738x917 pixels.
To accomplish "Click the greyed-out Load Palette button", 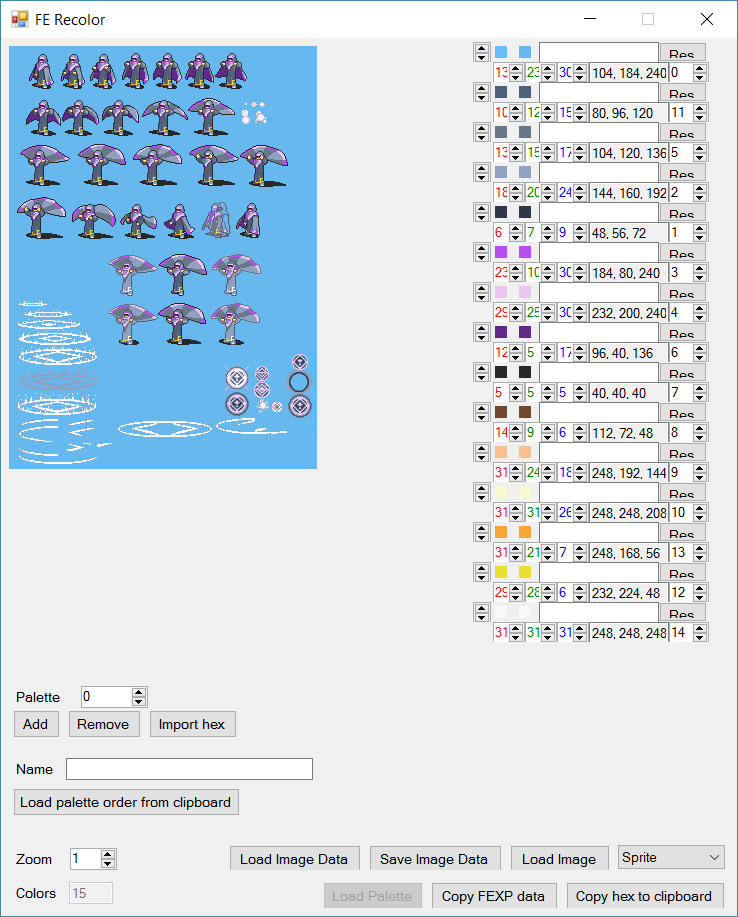I will click(373, 895).
